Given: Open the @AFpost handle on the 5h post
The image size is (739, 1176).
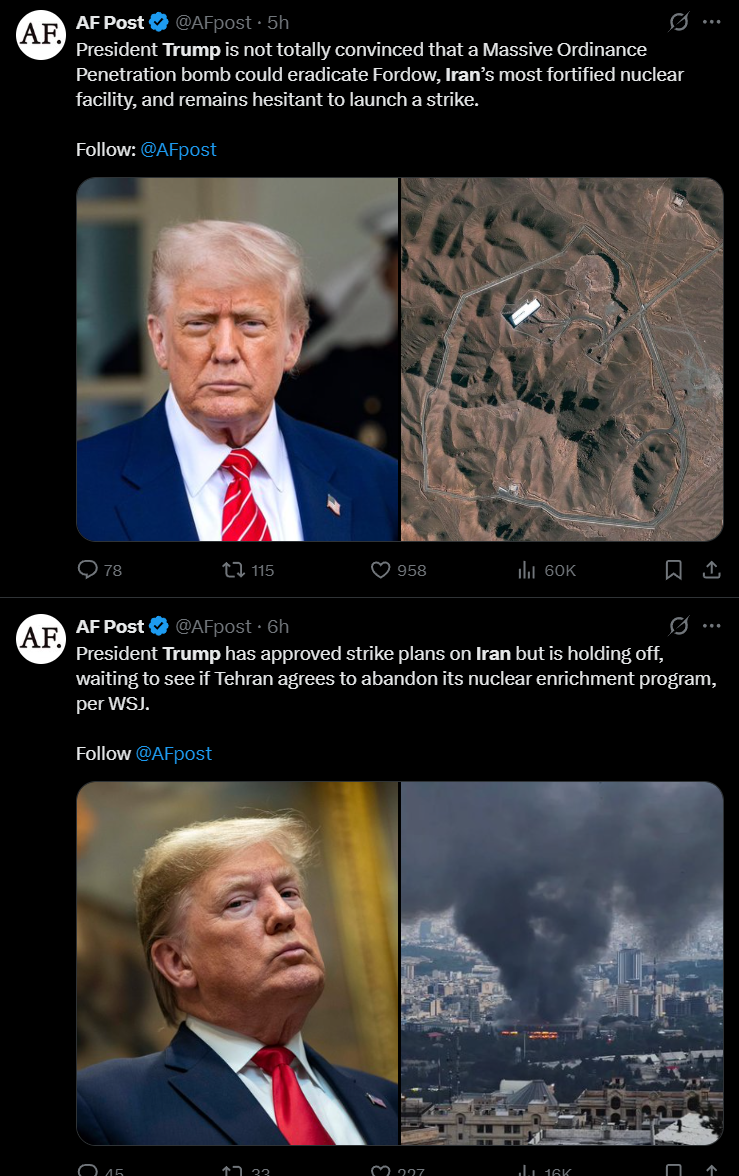Looking at the screenshot, I should [x=213, y=22].
